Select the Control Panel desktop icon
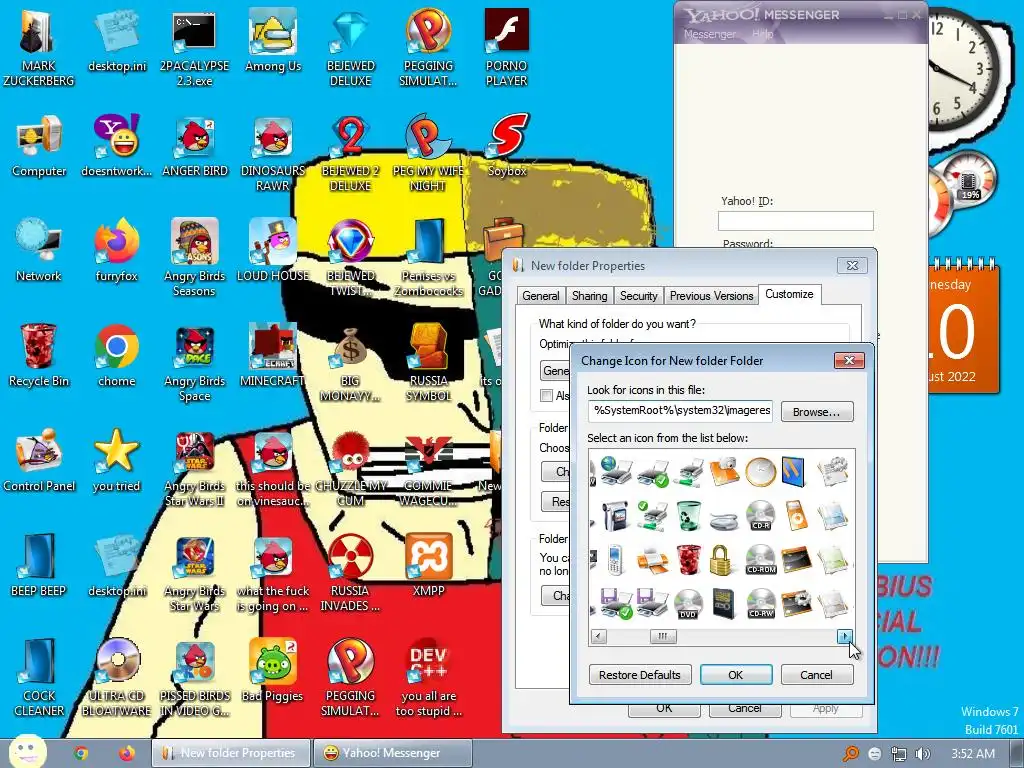This screenshot has height=768, width=1024. [39, 461]
